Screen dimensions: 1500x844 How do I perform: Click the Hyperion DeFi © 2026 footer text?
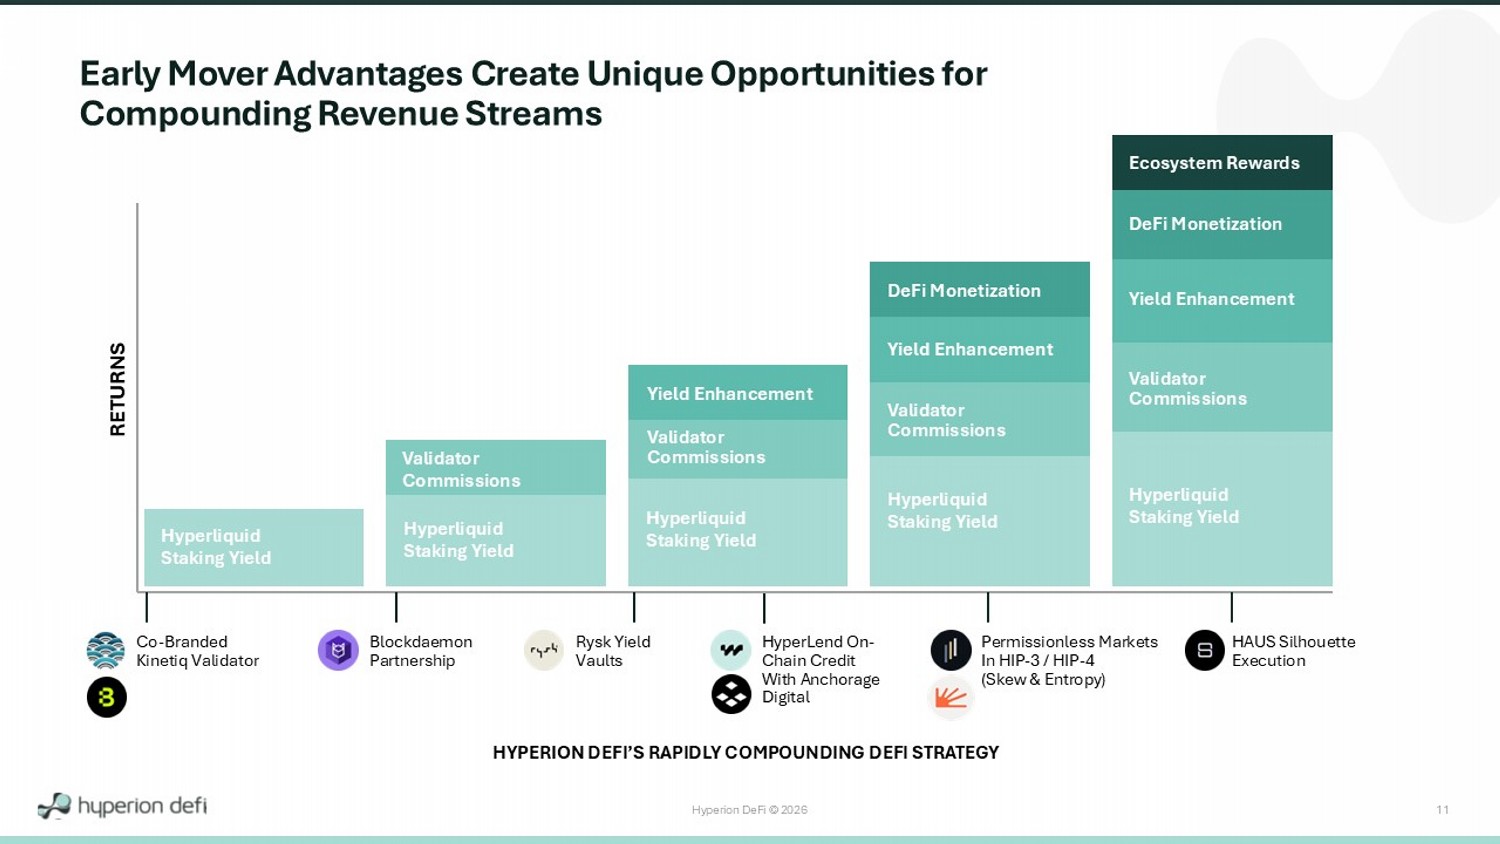[749, 810]
